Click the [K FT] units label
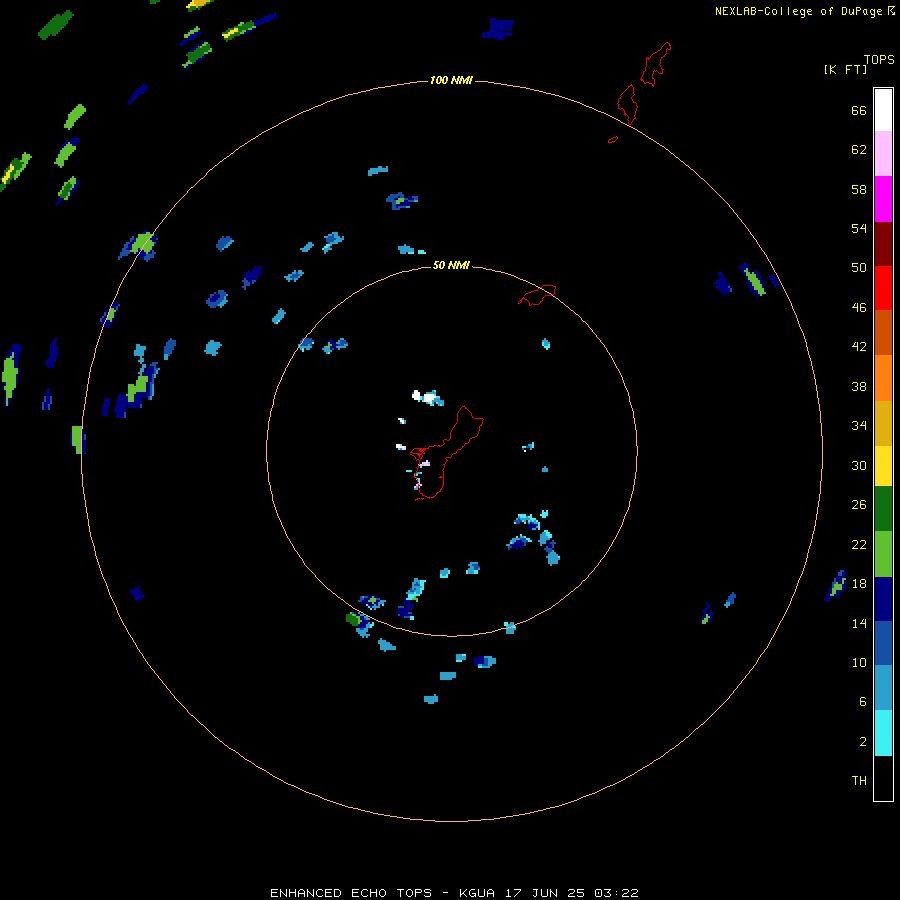Viewport: 900px width, 900px height. (845, 69)
